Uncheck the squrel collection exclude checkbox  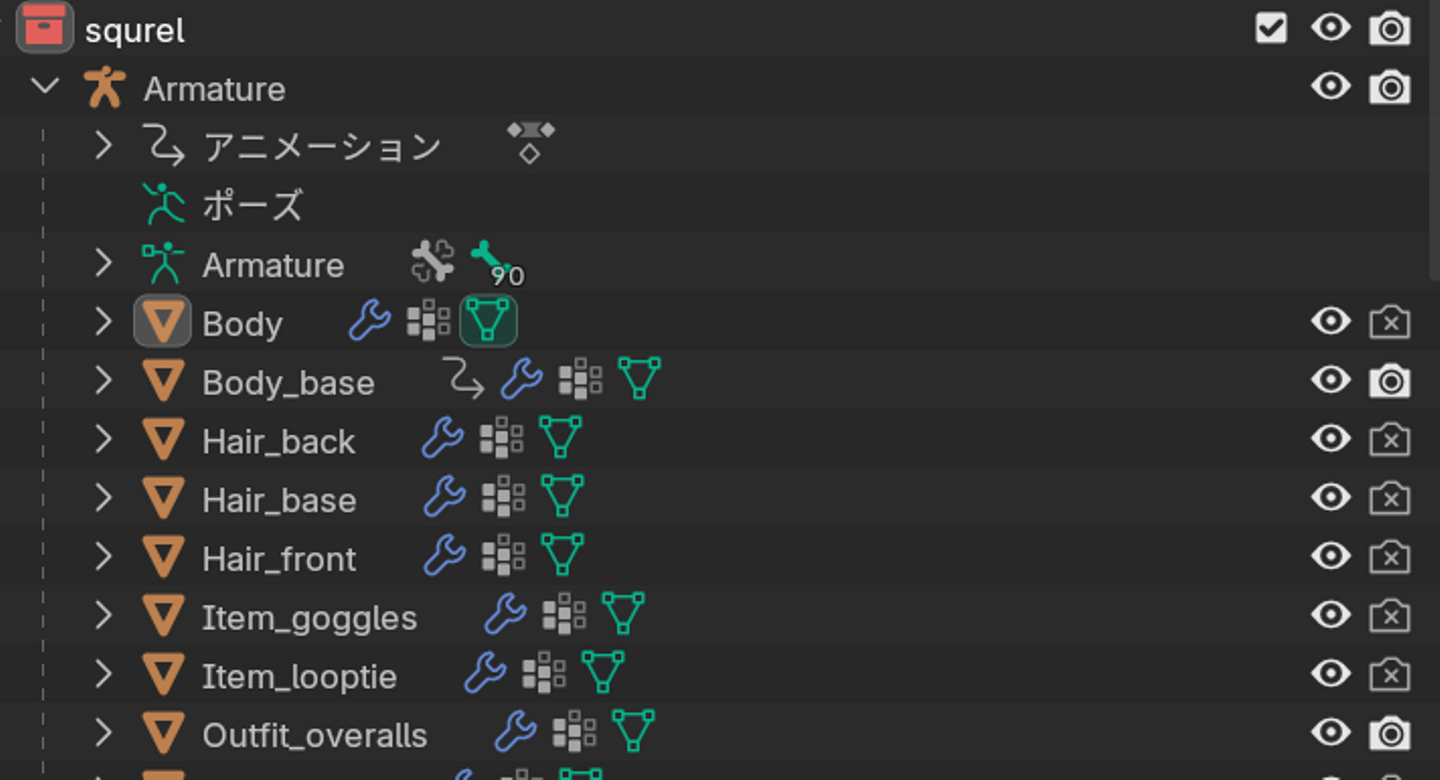coord(1271,28)
